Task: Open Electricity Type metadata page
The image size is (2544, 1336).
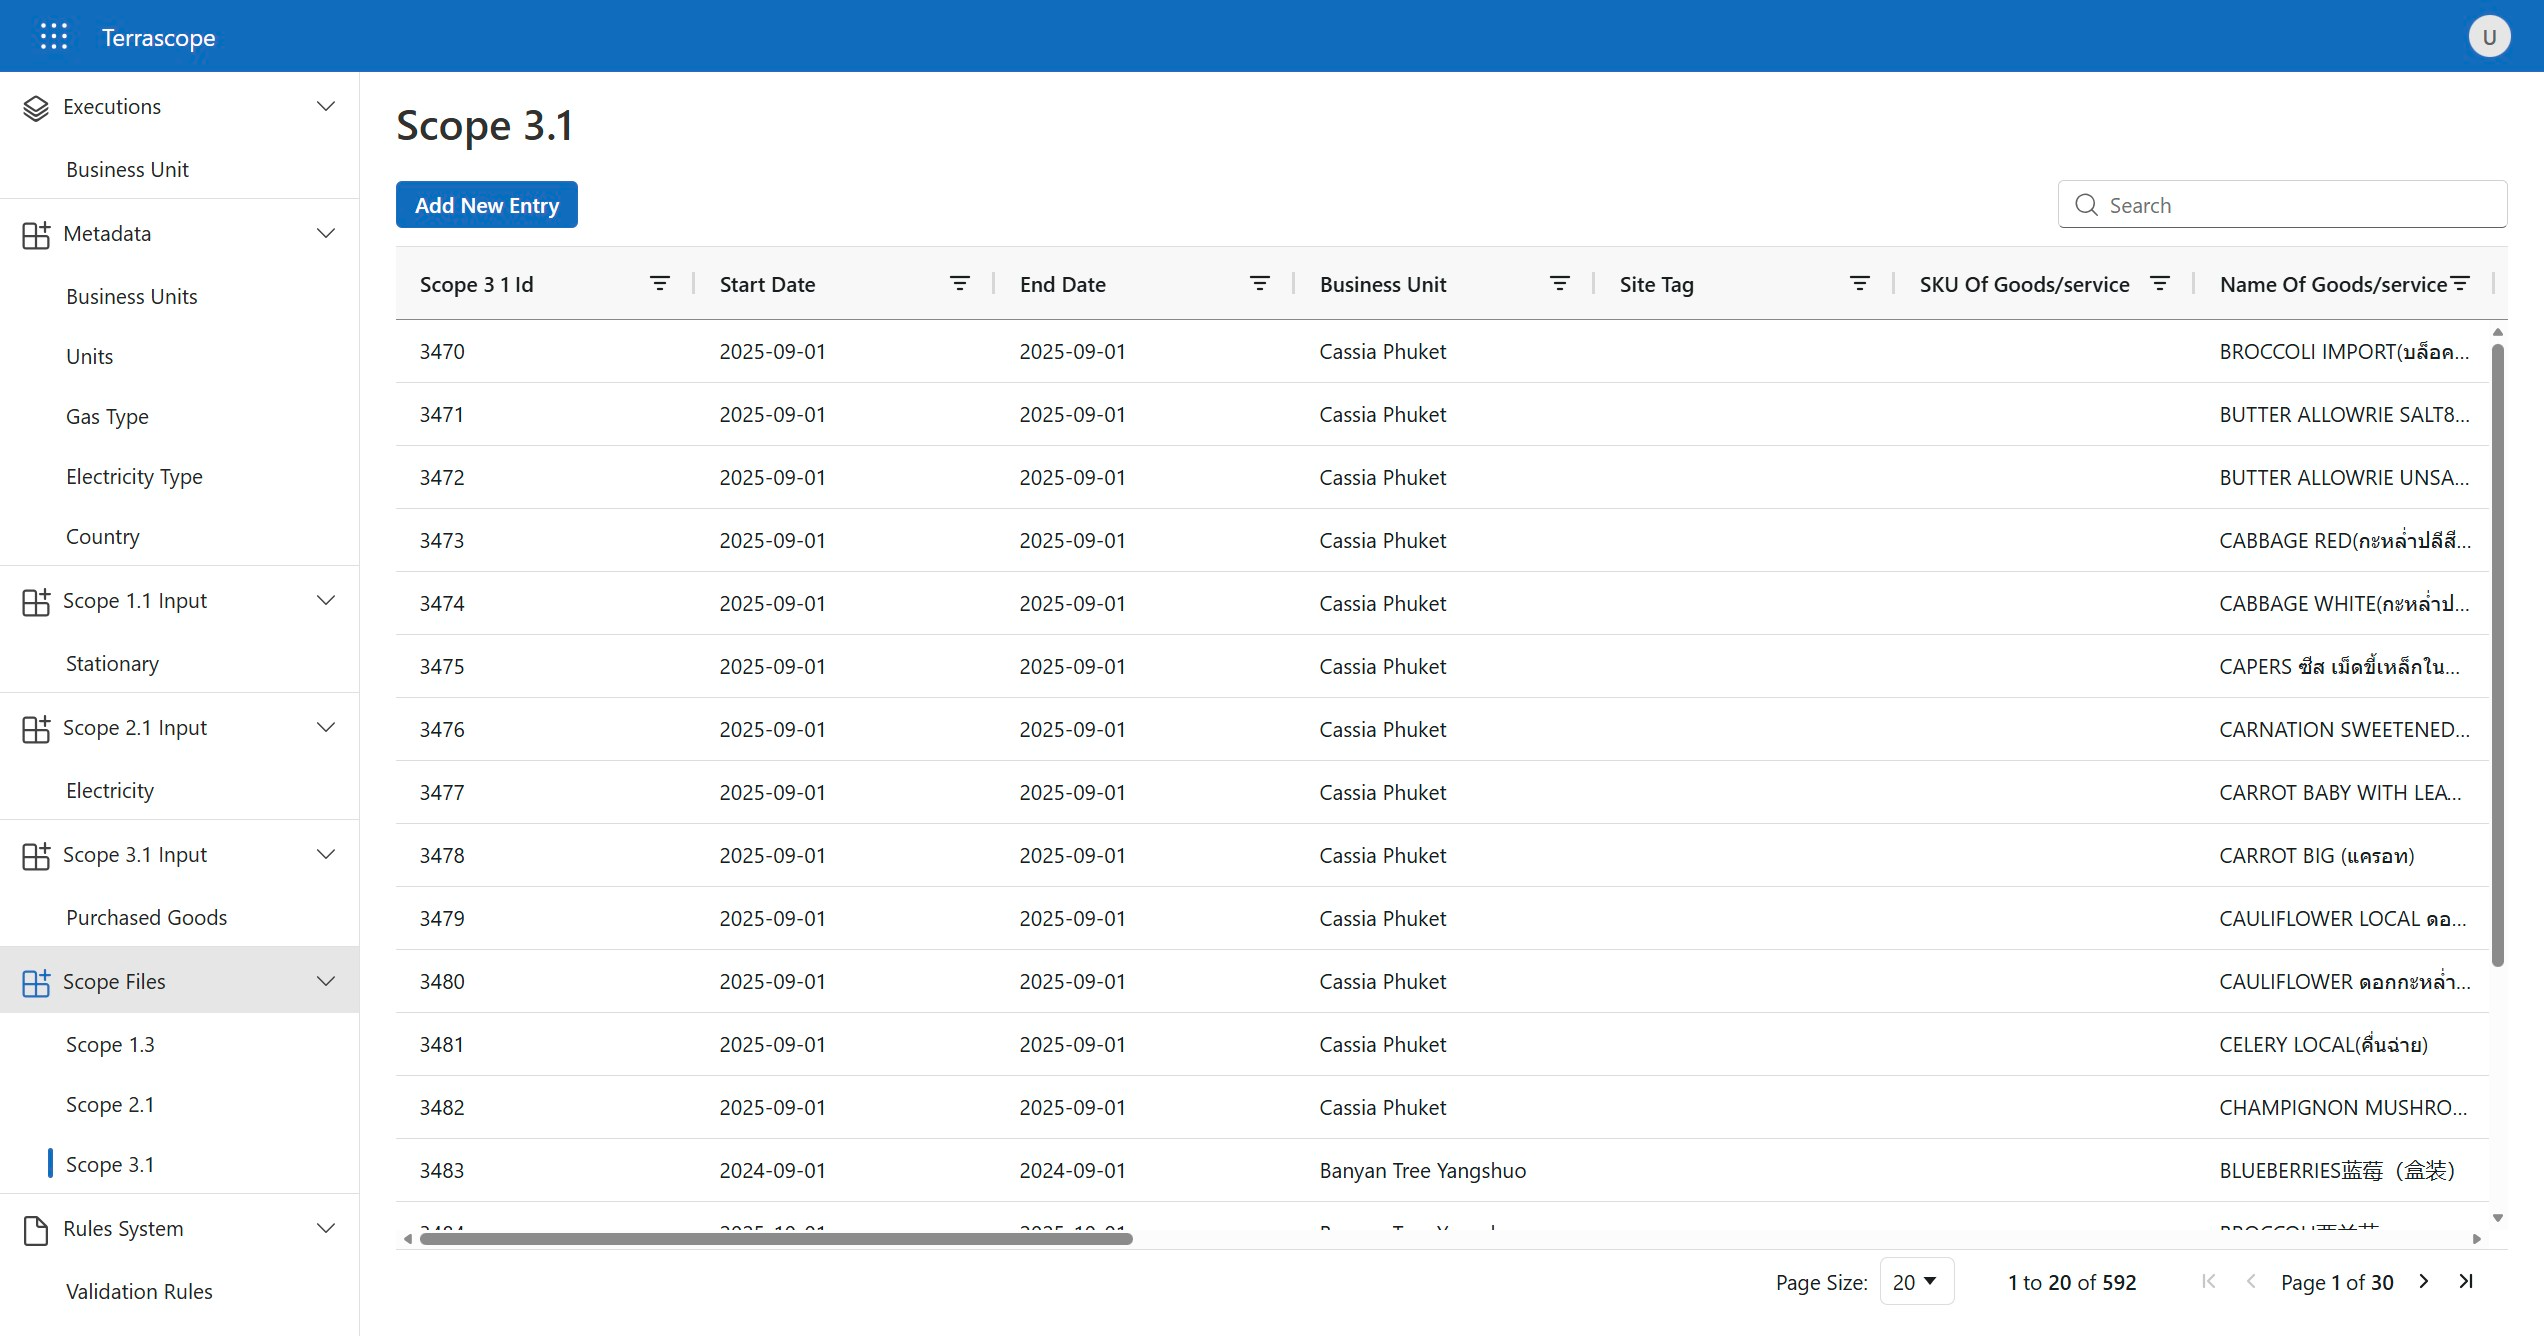Action: [134, 476]
